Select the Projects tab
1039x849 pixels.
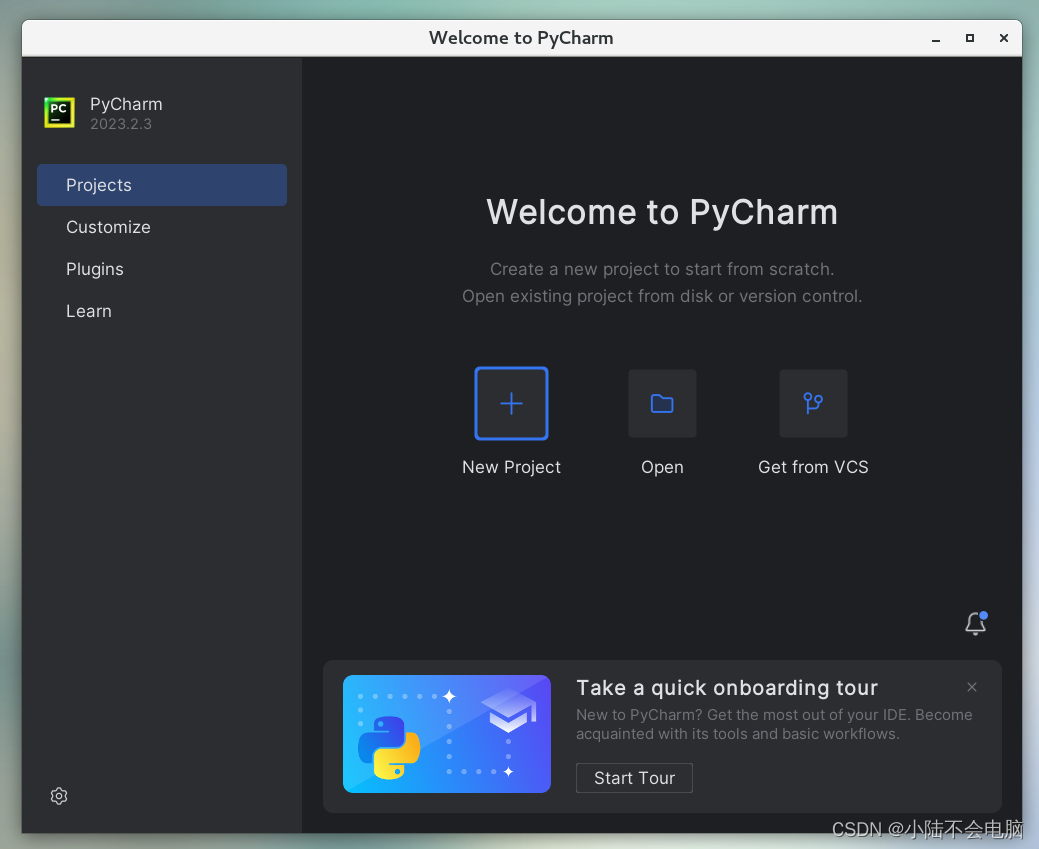[162, 185]
